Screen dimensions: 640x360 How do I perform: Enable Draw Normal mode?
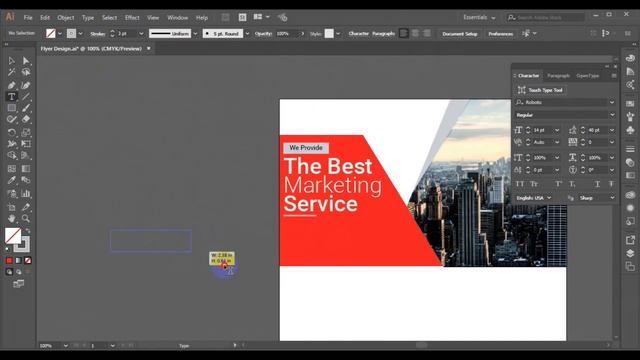[x=9, y=272]
